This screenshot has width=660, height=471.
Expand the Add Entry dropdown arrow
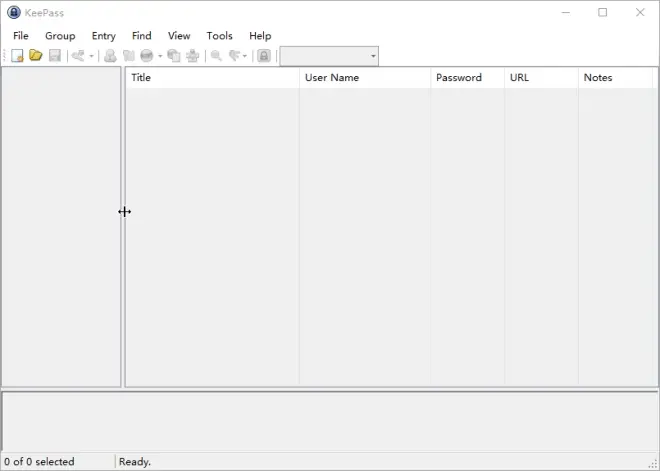91,56
